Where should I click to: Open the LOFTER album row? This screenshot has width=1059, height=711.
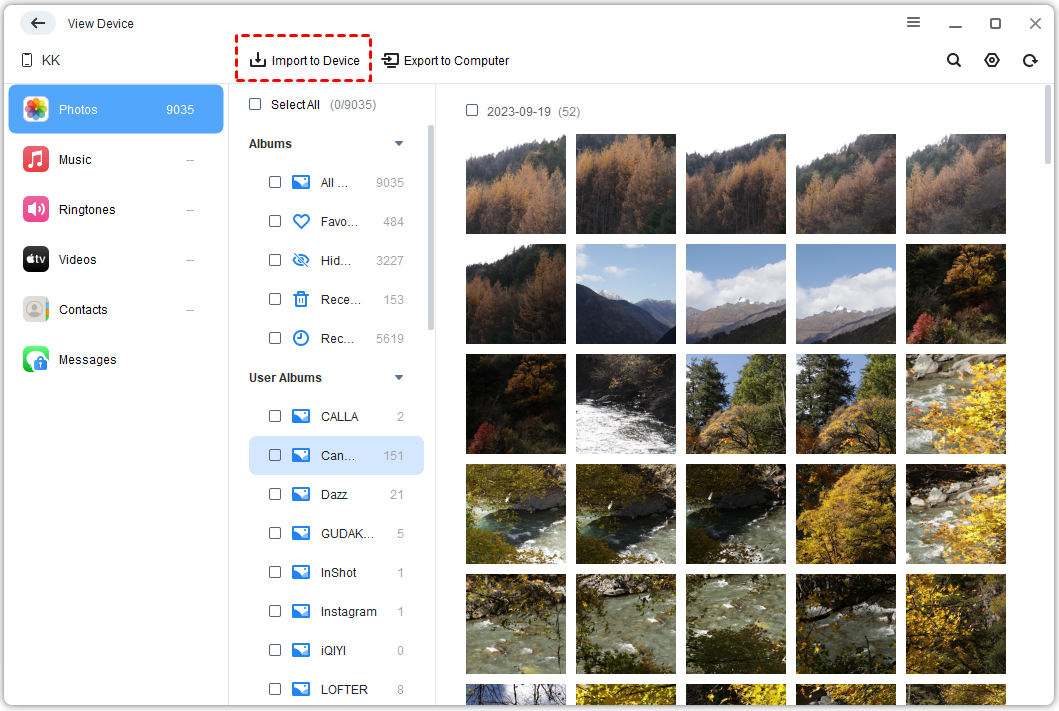point(336,689)
